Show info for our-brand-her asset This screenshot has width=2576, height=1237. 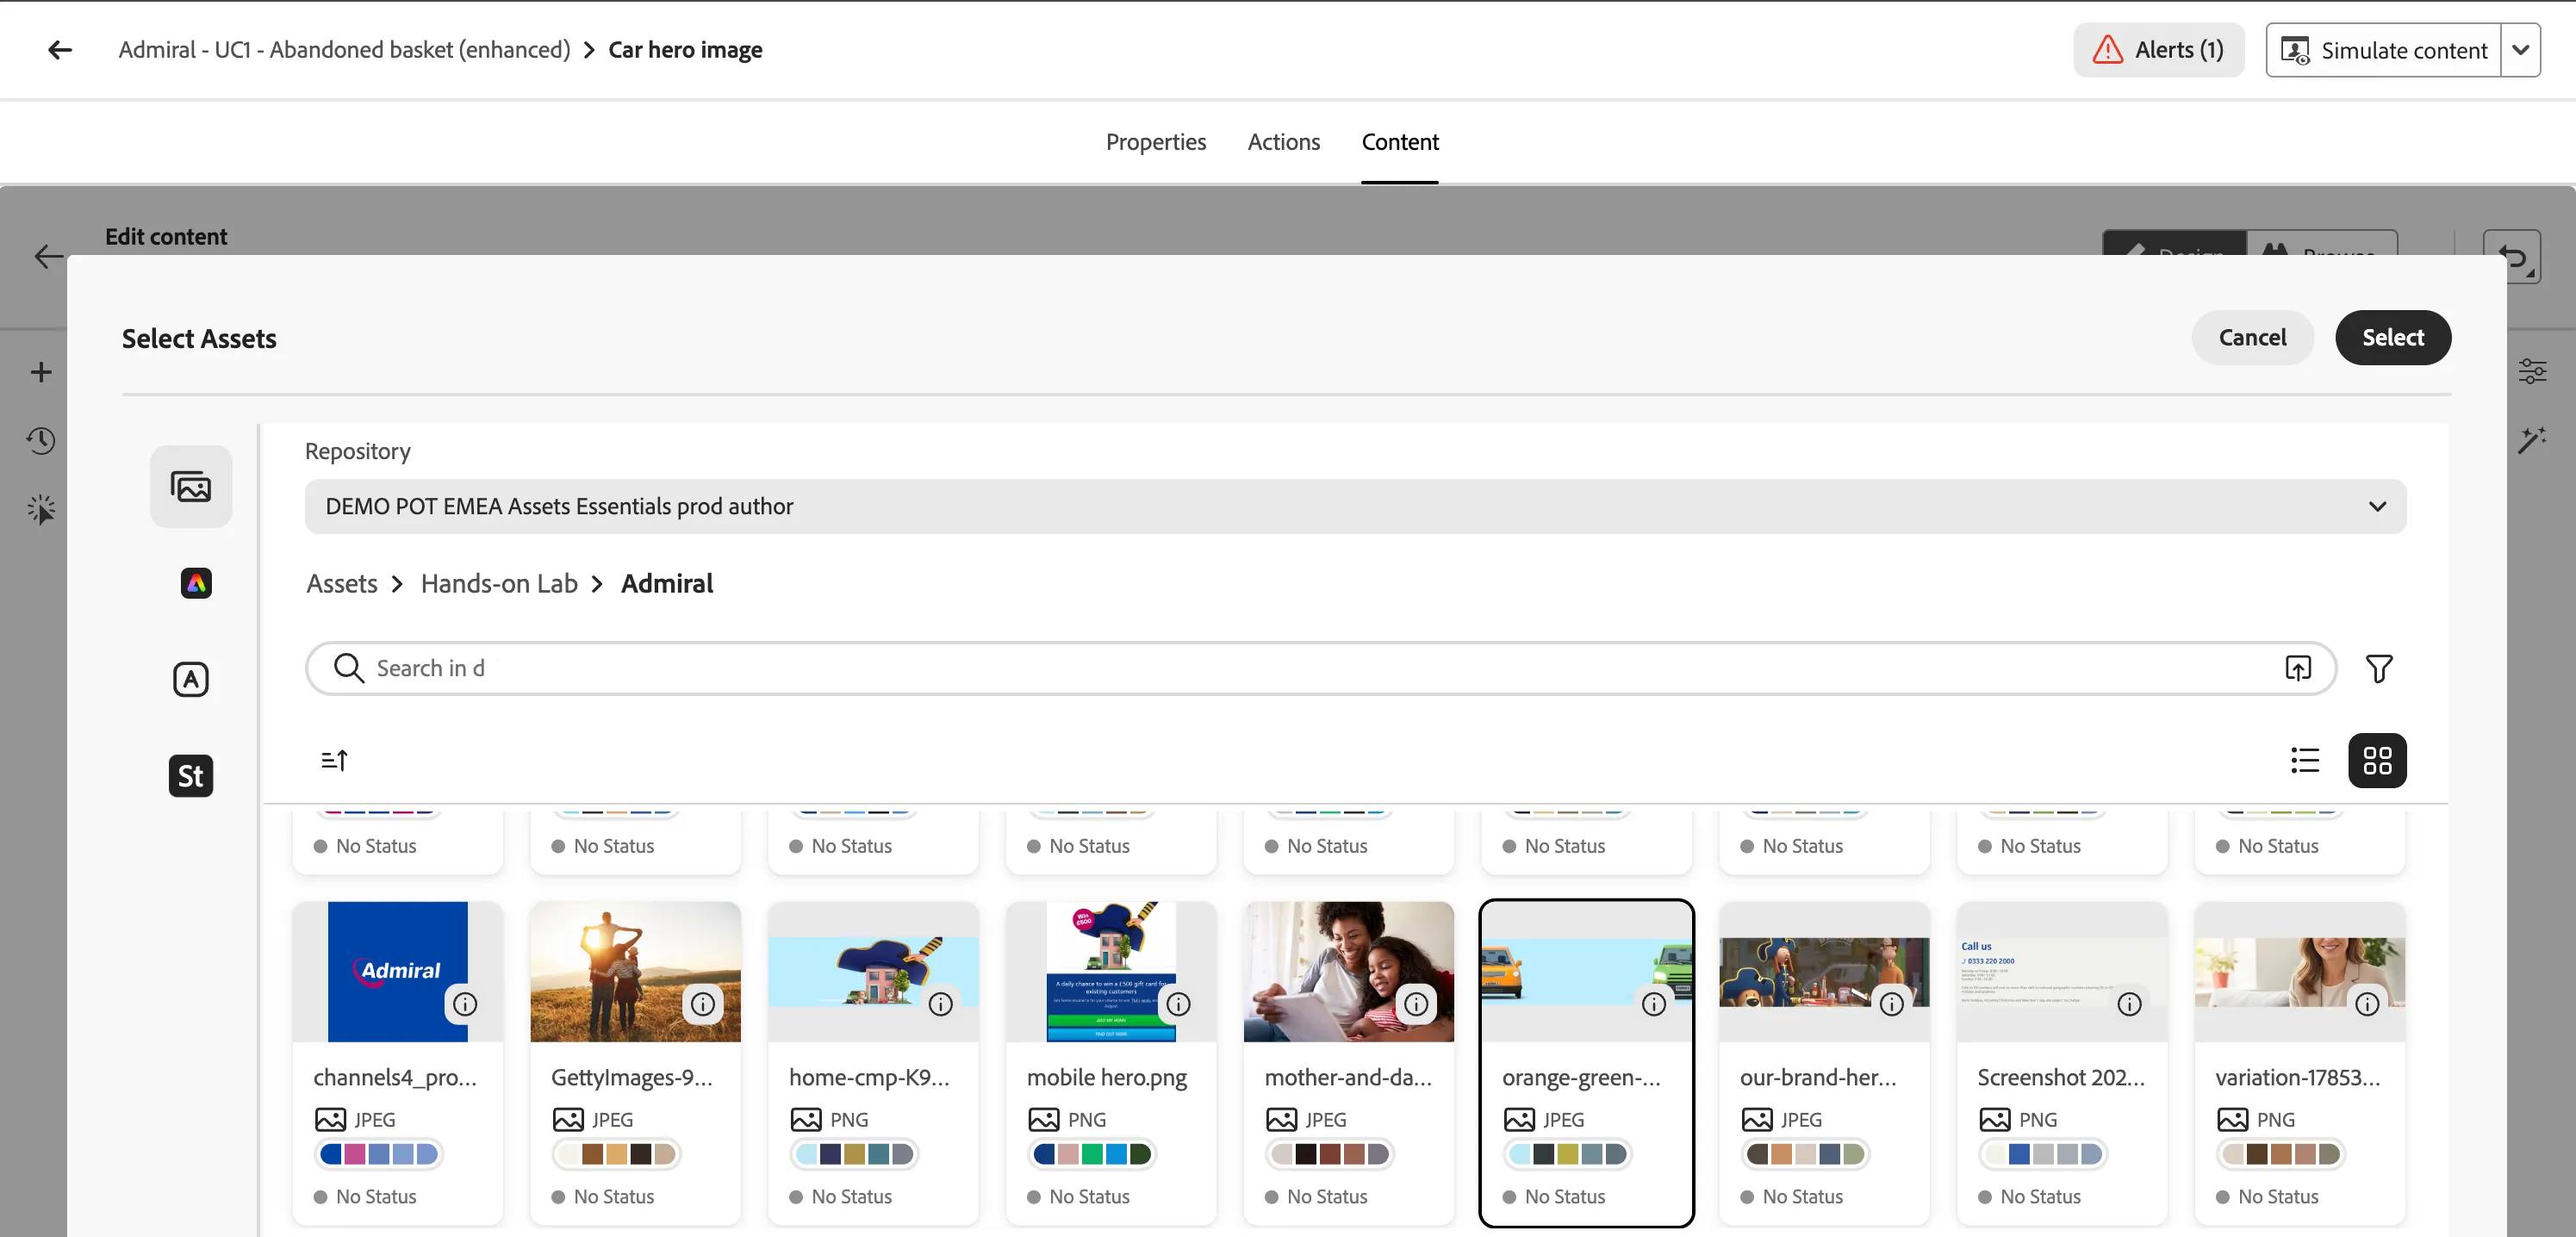pos(1892,1004)
